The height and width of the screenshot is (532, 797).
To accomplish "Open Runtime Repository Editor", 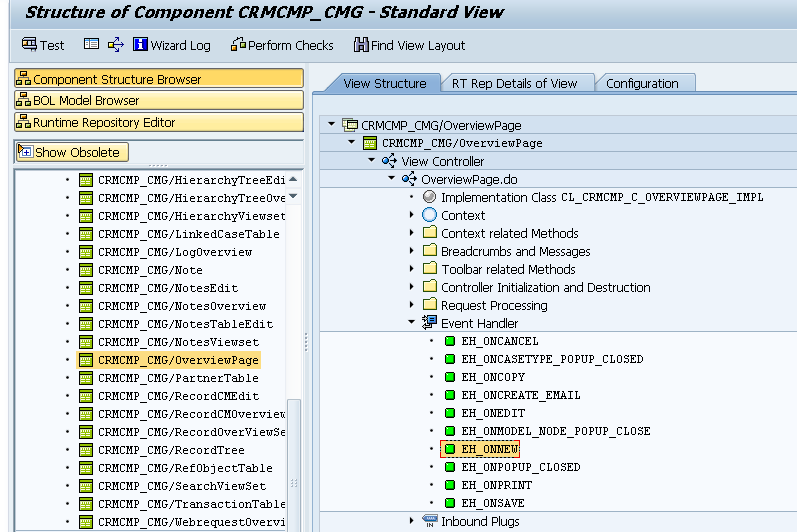I will pos(158,123).
